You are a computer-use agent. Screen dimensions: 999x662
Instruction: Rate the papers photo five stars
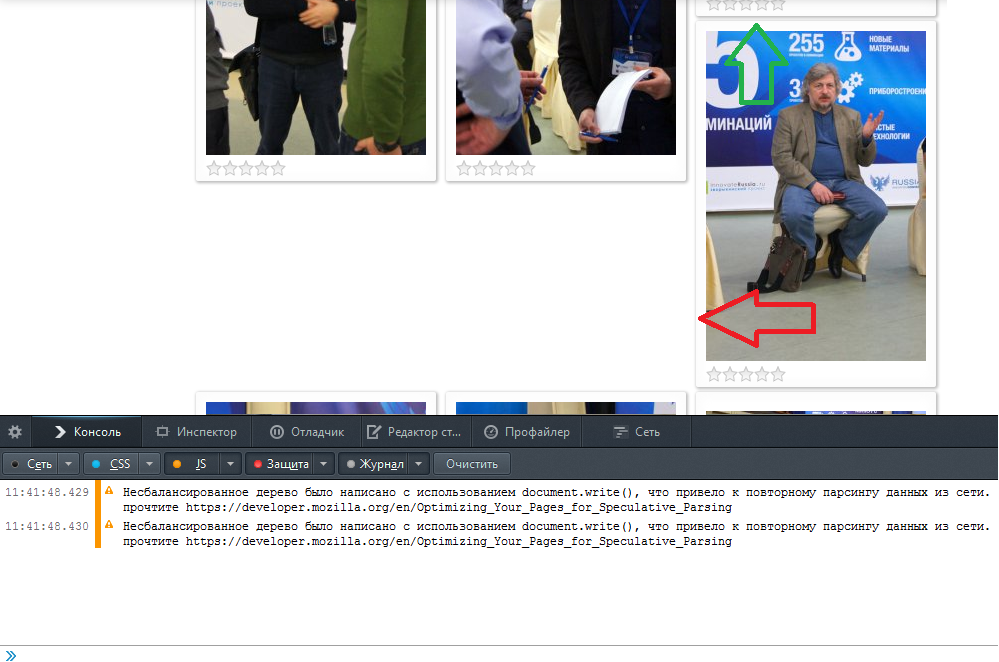coord(528,169)
